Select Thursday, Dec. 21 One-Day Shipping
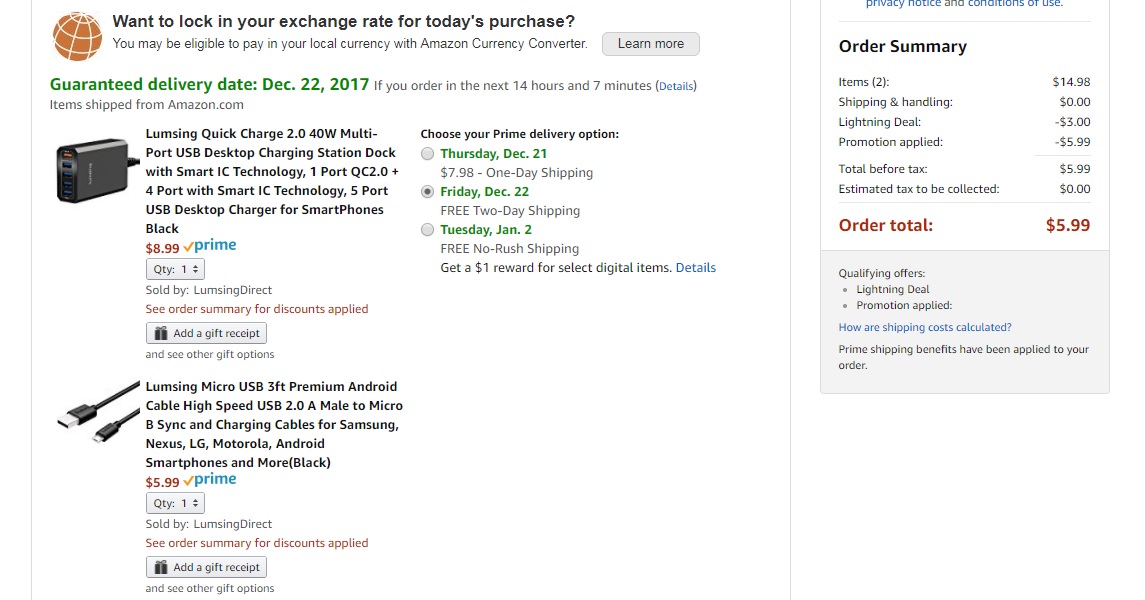The width and height of the screenshot is (1145, 600). point(428,154)
